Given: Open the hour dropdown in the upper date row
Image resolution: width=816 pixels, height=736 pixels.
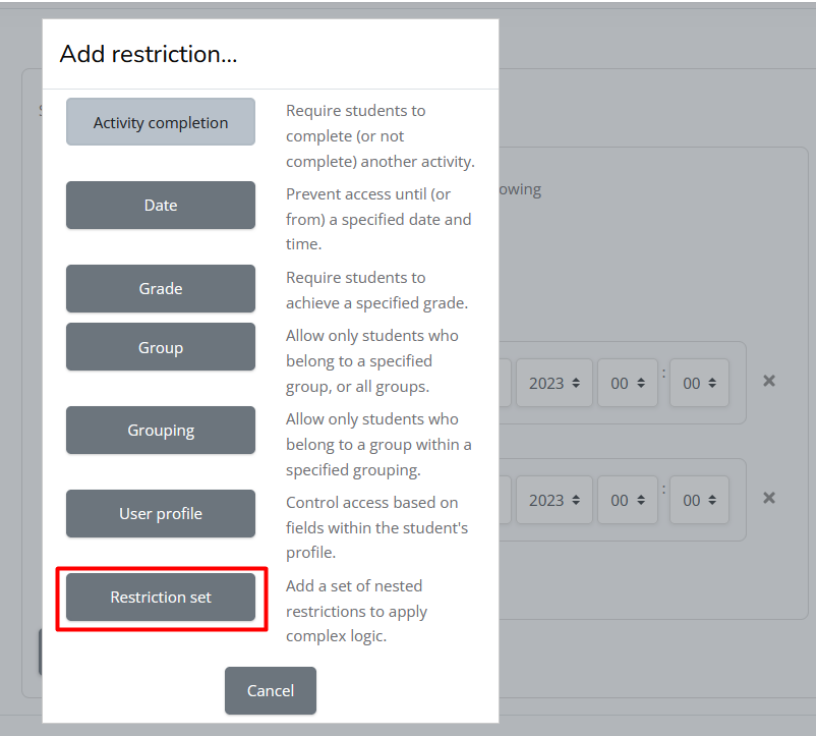Looking at the screenshot, I should coord(627,383).
